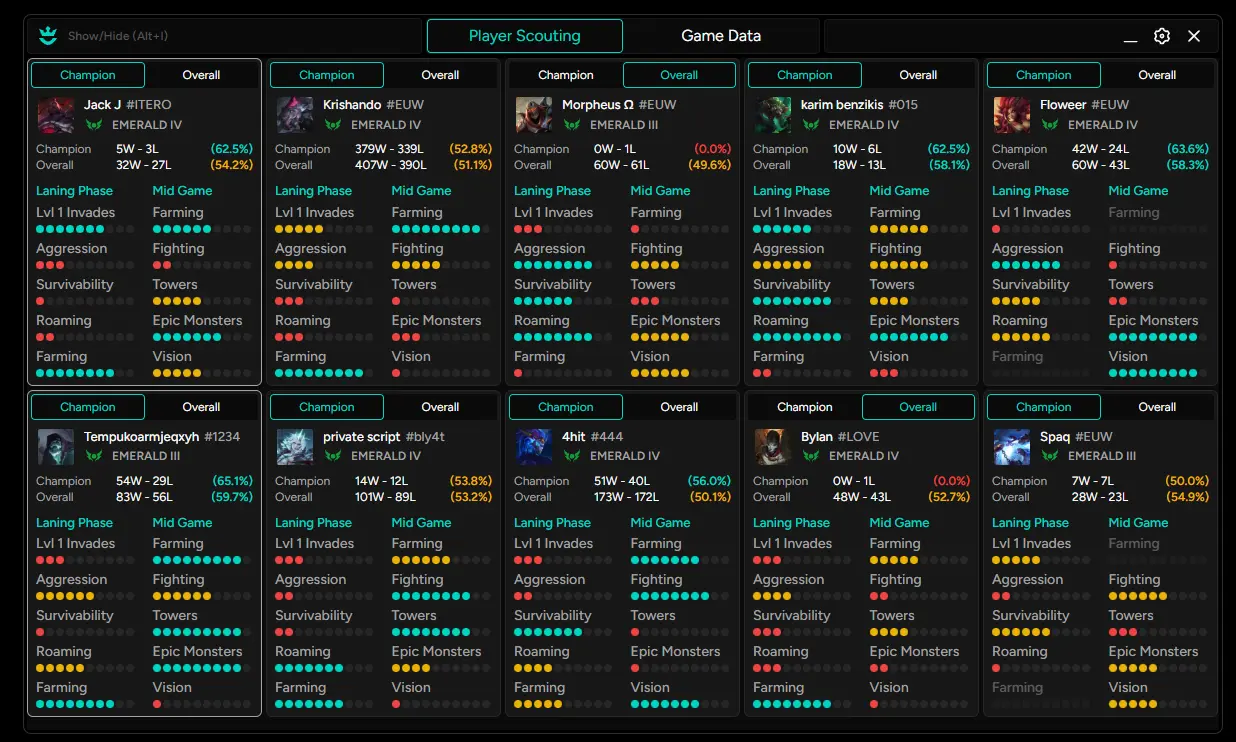The image size is (1236, 742).
Task: Click Krishando's champion portrait
Action: 295,115
